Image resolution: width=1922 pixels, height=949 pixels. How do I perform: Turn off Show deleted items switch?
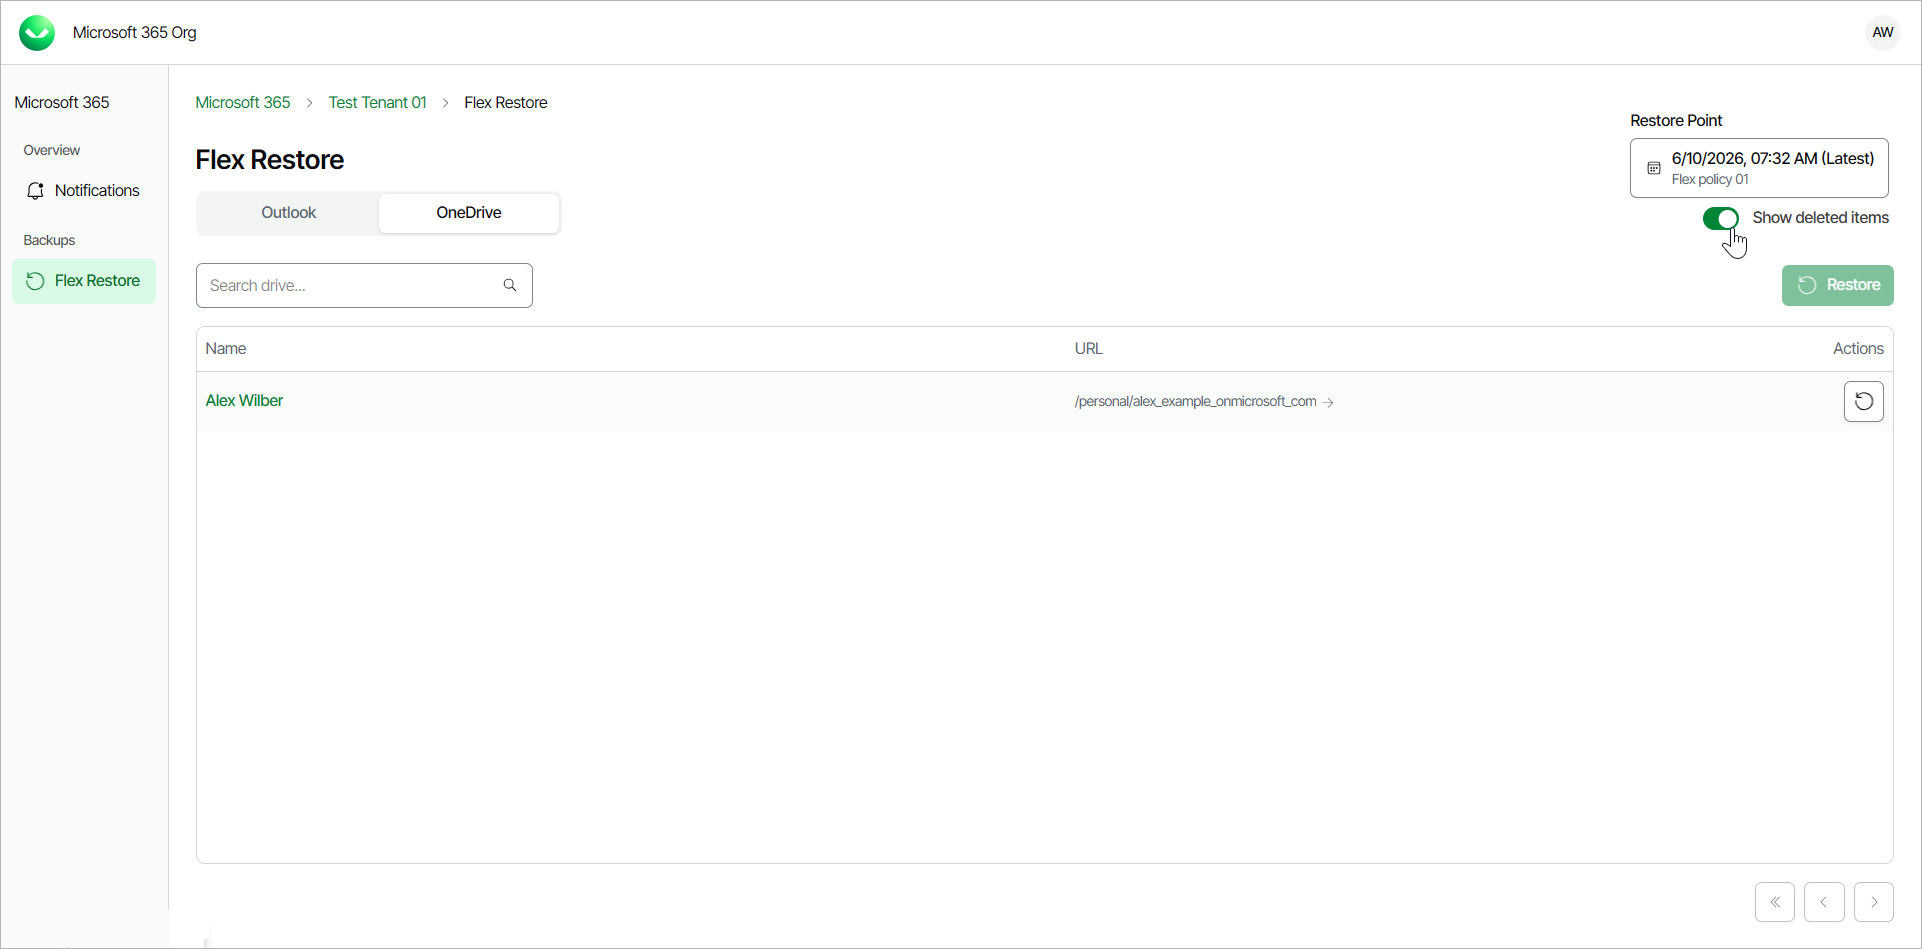point(1721,218)
